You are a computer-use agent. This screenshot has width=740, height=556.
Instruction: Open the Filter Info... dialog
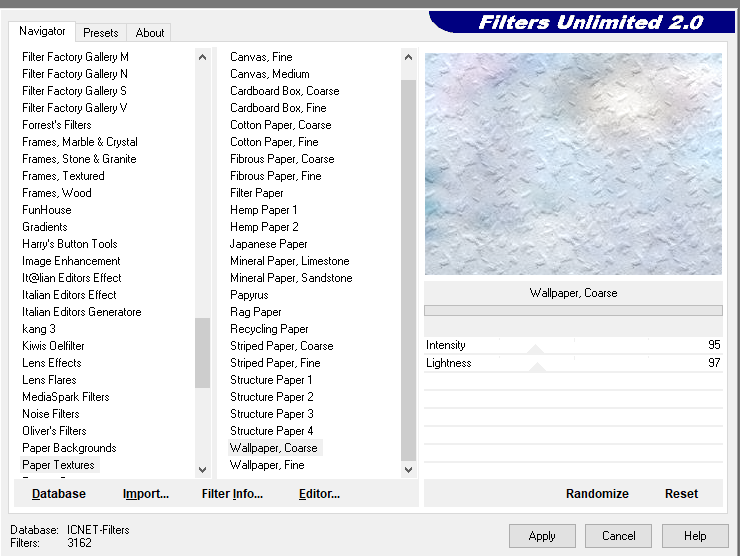[x=232, y=493]
